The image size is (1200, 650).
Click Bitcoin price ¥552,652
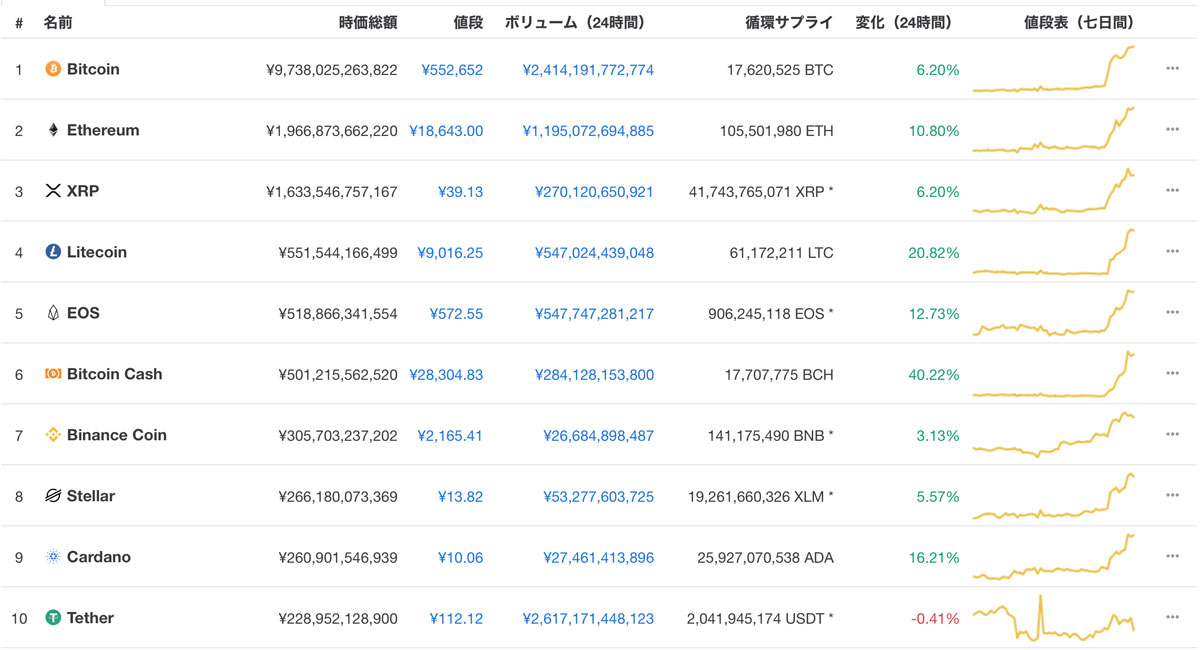(452, 70)
